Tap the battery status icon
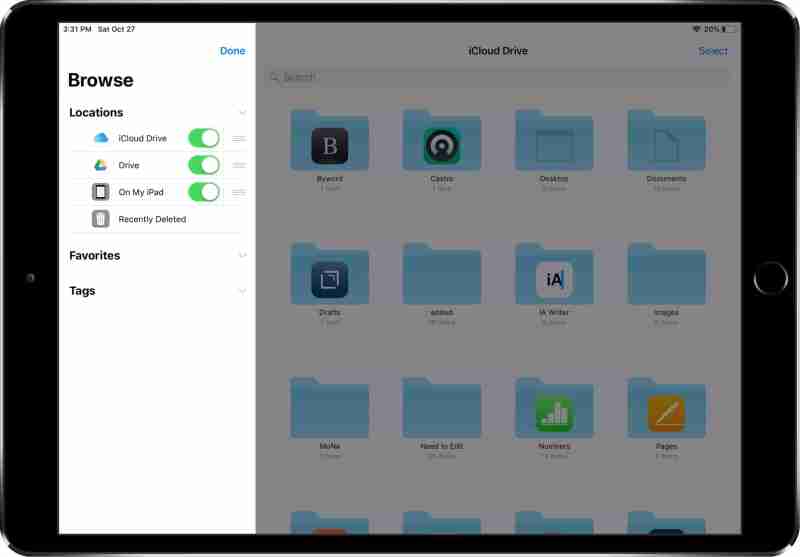The height and width of the screenshot is (557, 800). (728, 29)
